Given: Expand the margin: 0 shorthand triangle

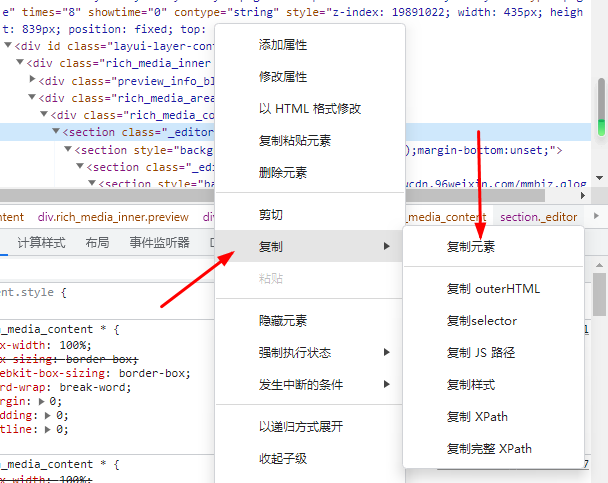Looking at the screenshot, I should [x=41, y=401].
